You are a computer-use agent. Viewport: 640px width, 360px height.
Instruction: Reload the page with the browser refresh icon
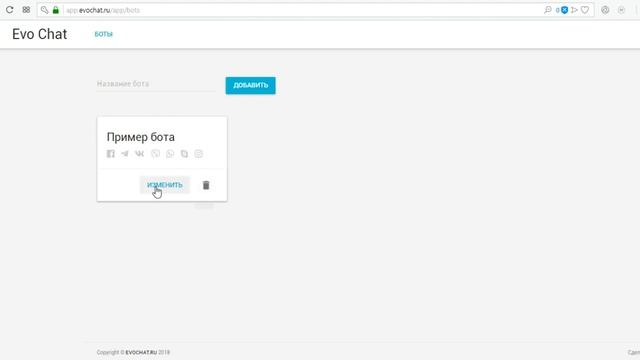9,10
